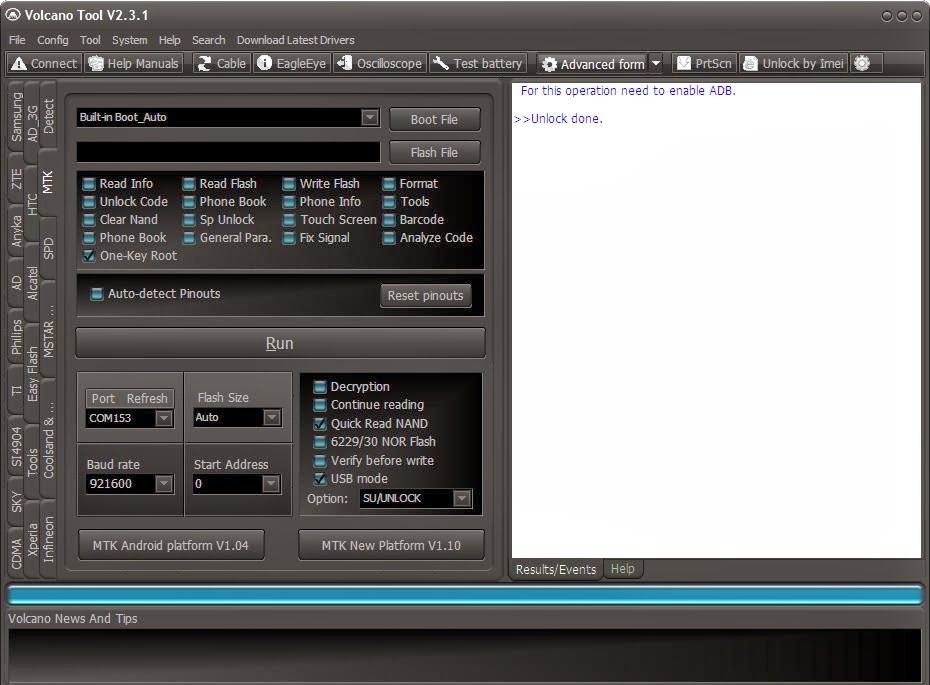Viewport: 930px width, 685px height.
Task: Click the 'need to enable ADB' message
Action: pos(628,91)
